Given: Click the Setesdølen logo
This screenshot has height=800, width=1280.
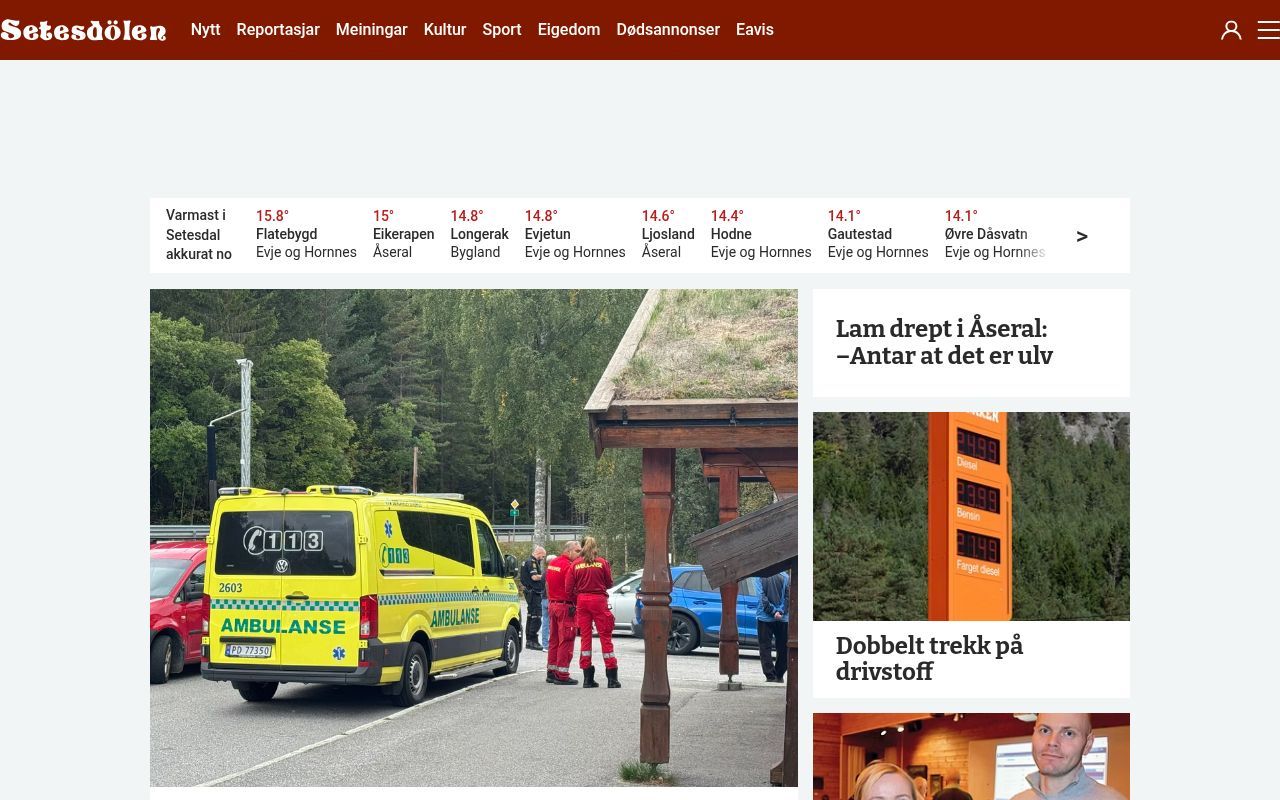Looking at the screenshot, I should pyautogui.click(x=84, y=30).
